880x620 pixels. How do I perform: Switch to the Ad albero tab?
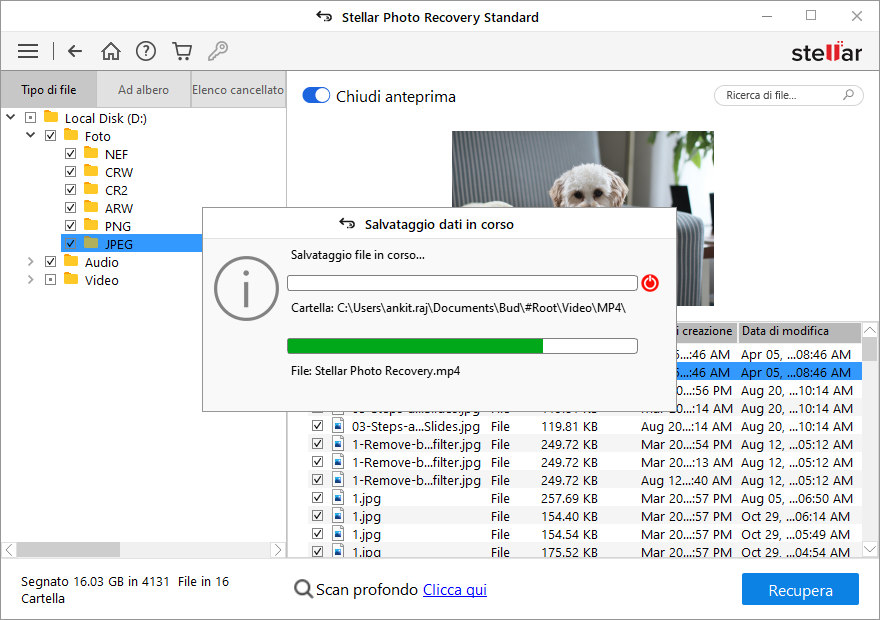143,89
